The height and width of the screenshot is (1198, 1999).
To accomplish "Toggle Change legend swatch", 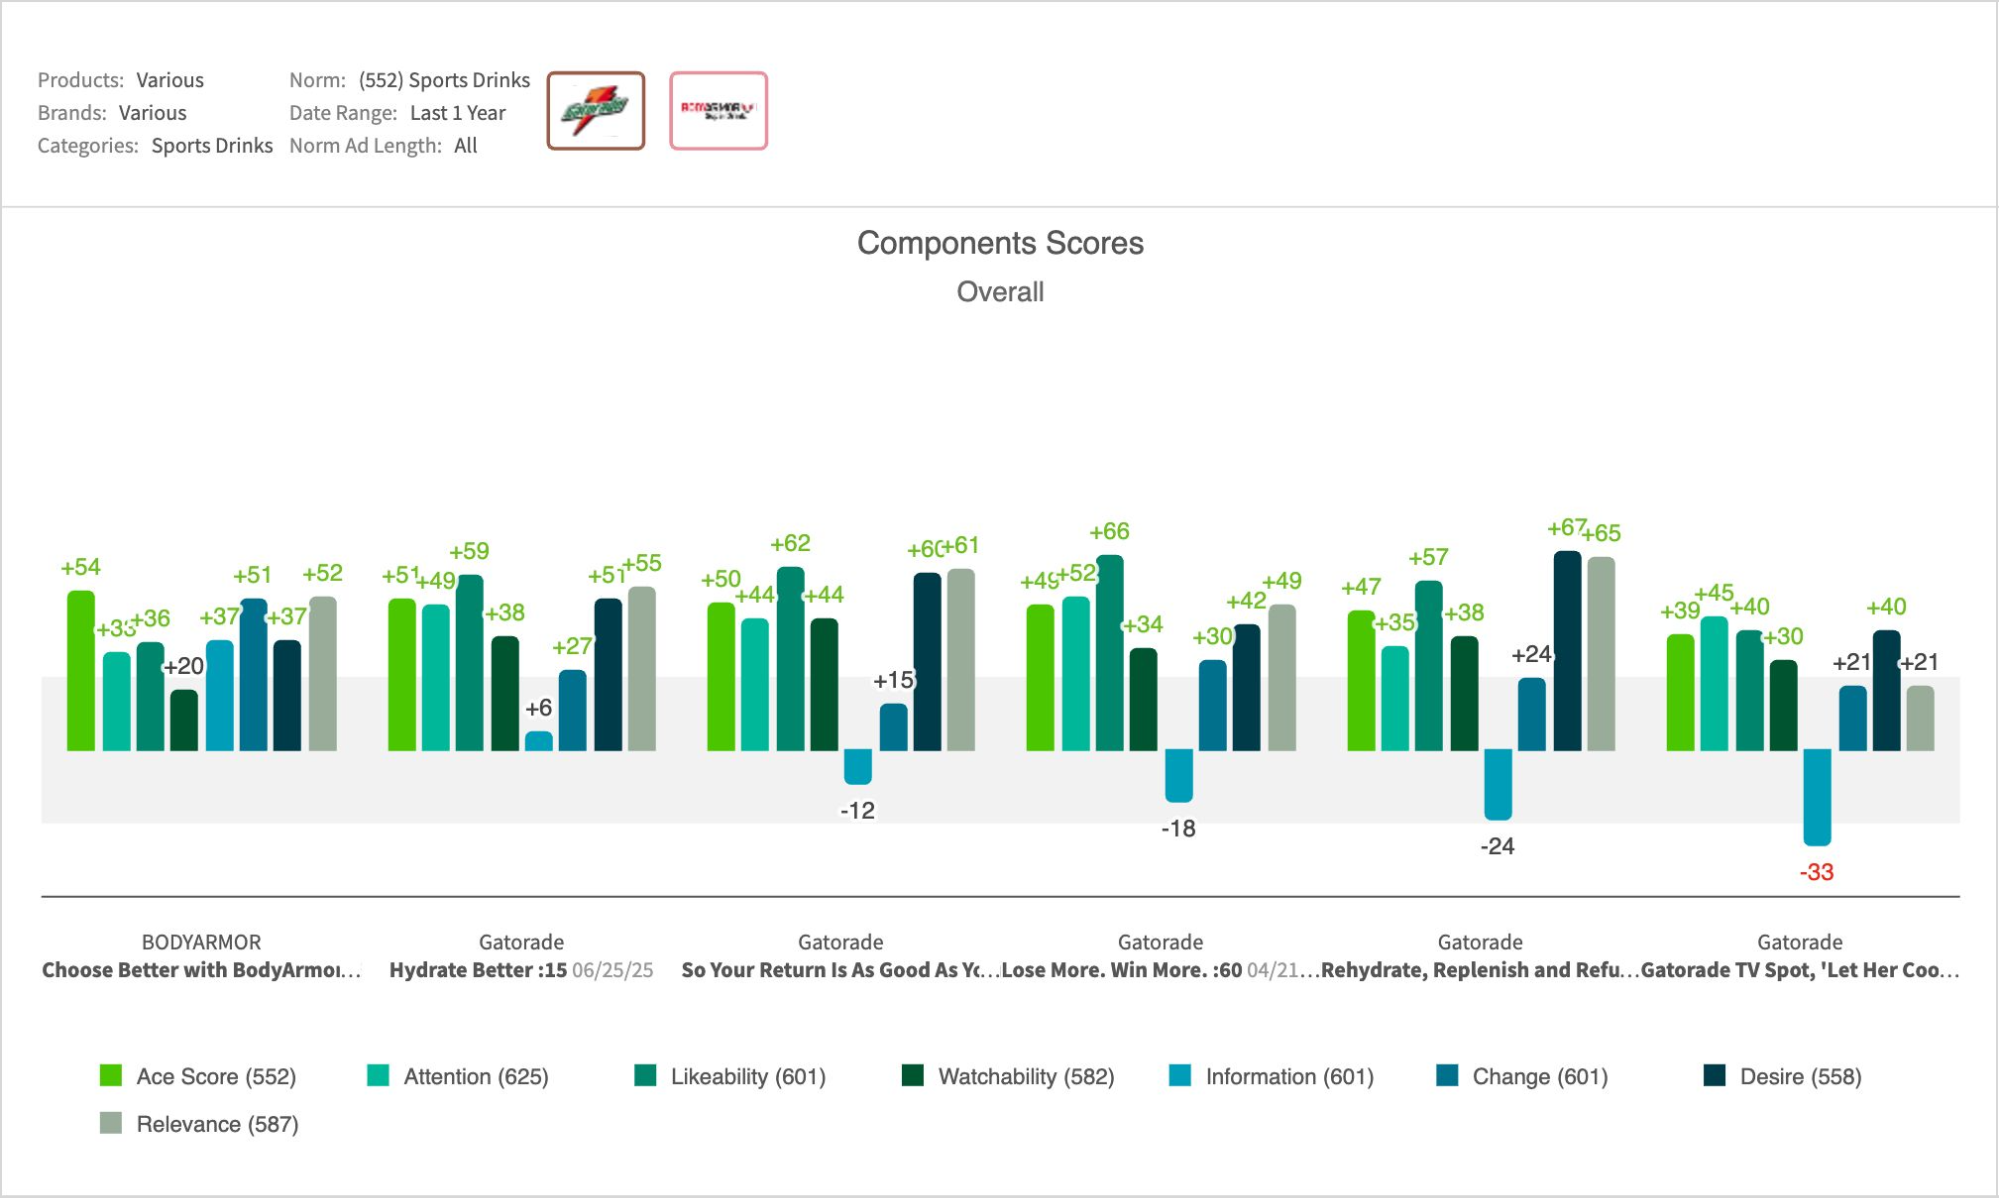I will [x=1447, y=1076].
